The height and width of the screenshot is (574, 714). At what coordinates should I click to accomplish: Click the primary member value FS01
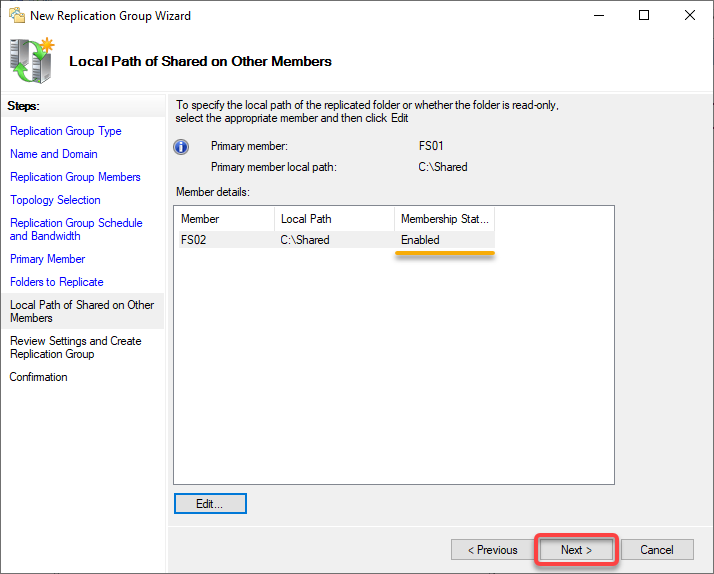(431, 146)
